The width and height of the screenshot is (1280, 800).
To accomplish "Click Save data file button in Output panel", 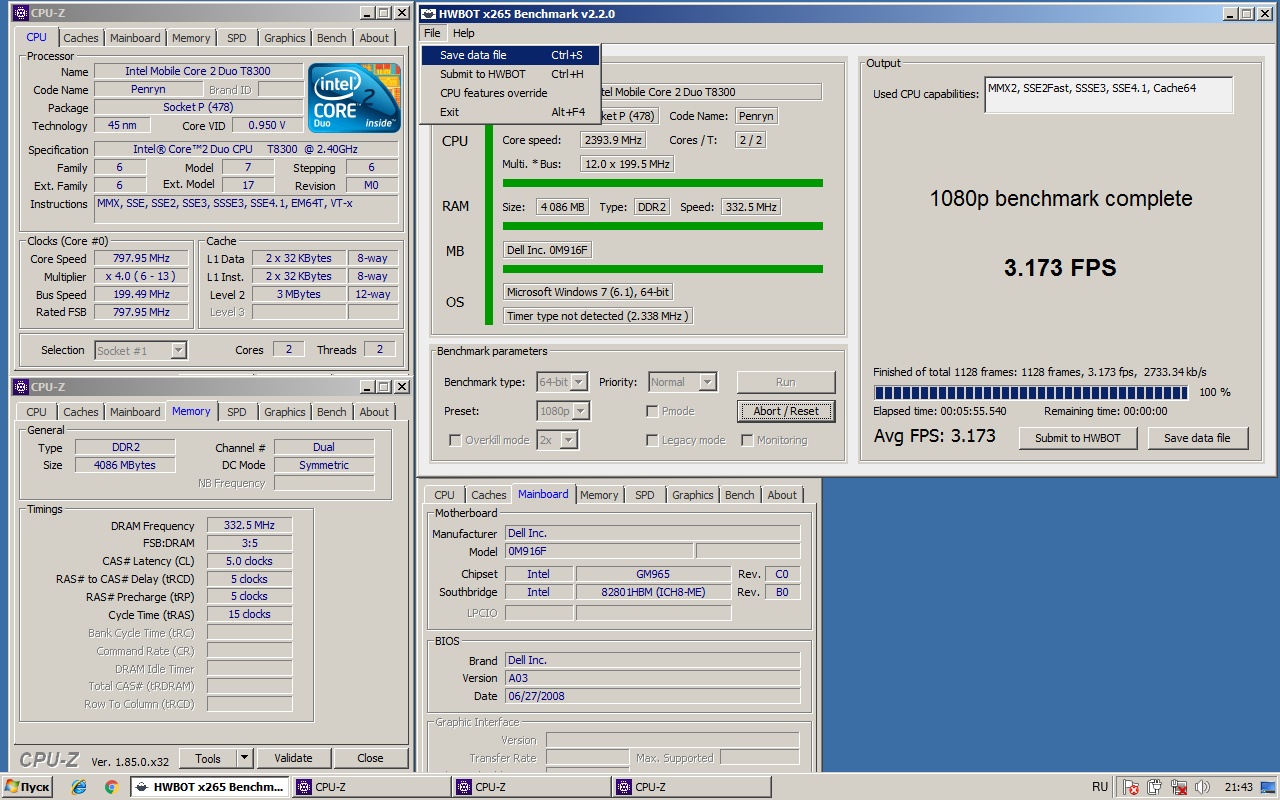I will point(1197,438).
